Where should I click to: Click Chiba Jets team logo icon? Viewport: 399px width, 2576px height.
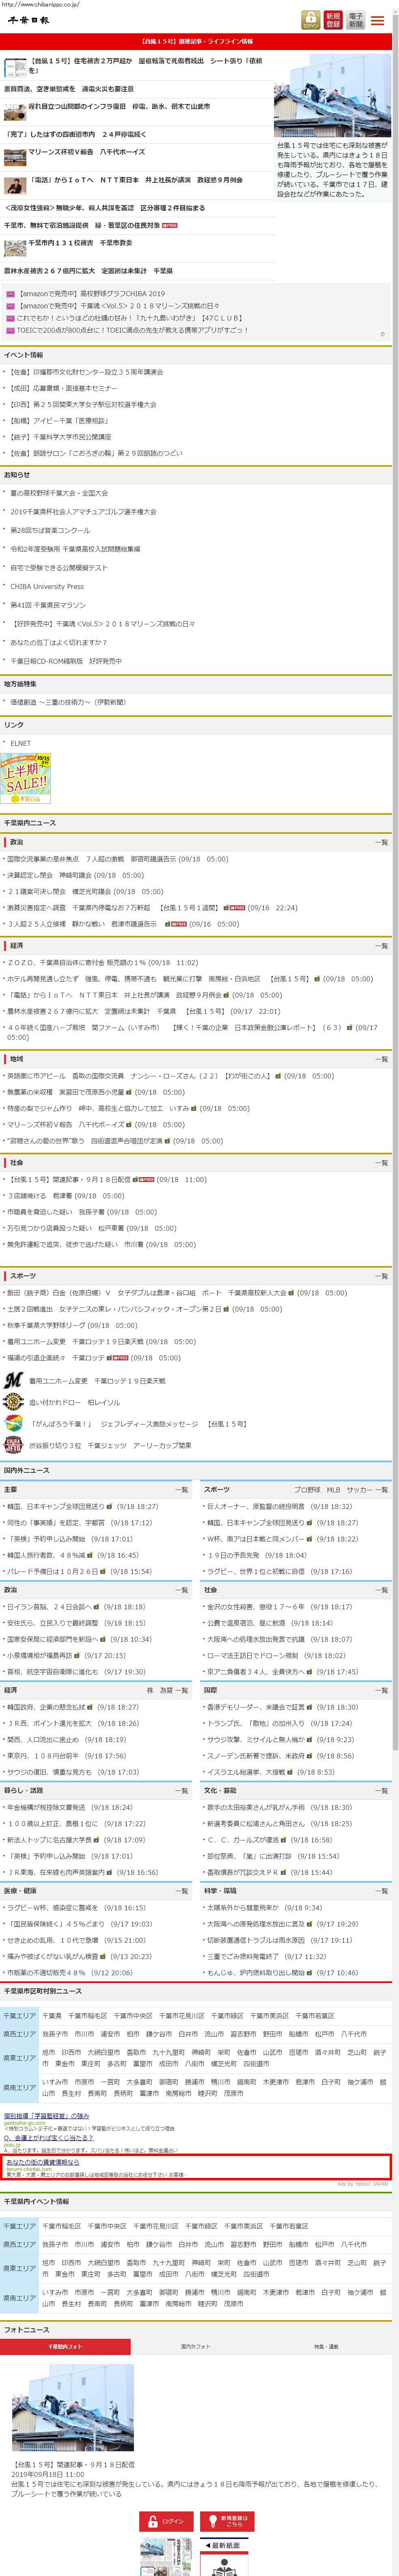point(13,1446)
